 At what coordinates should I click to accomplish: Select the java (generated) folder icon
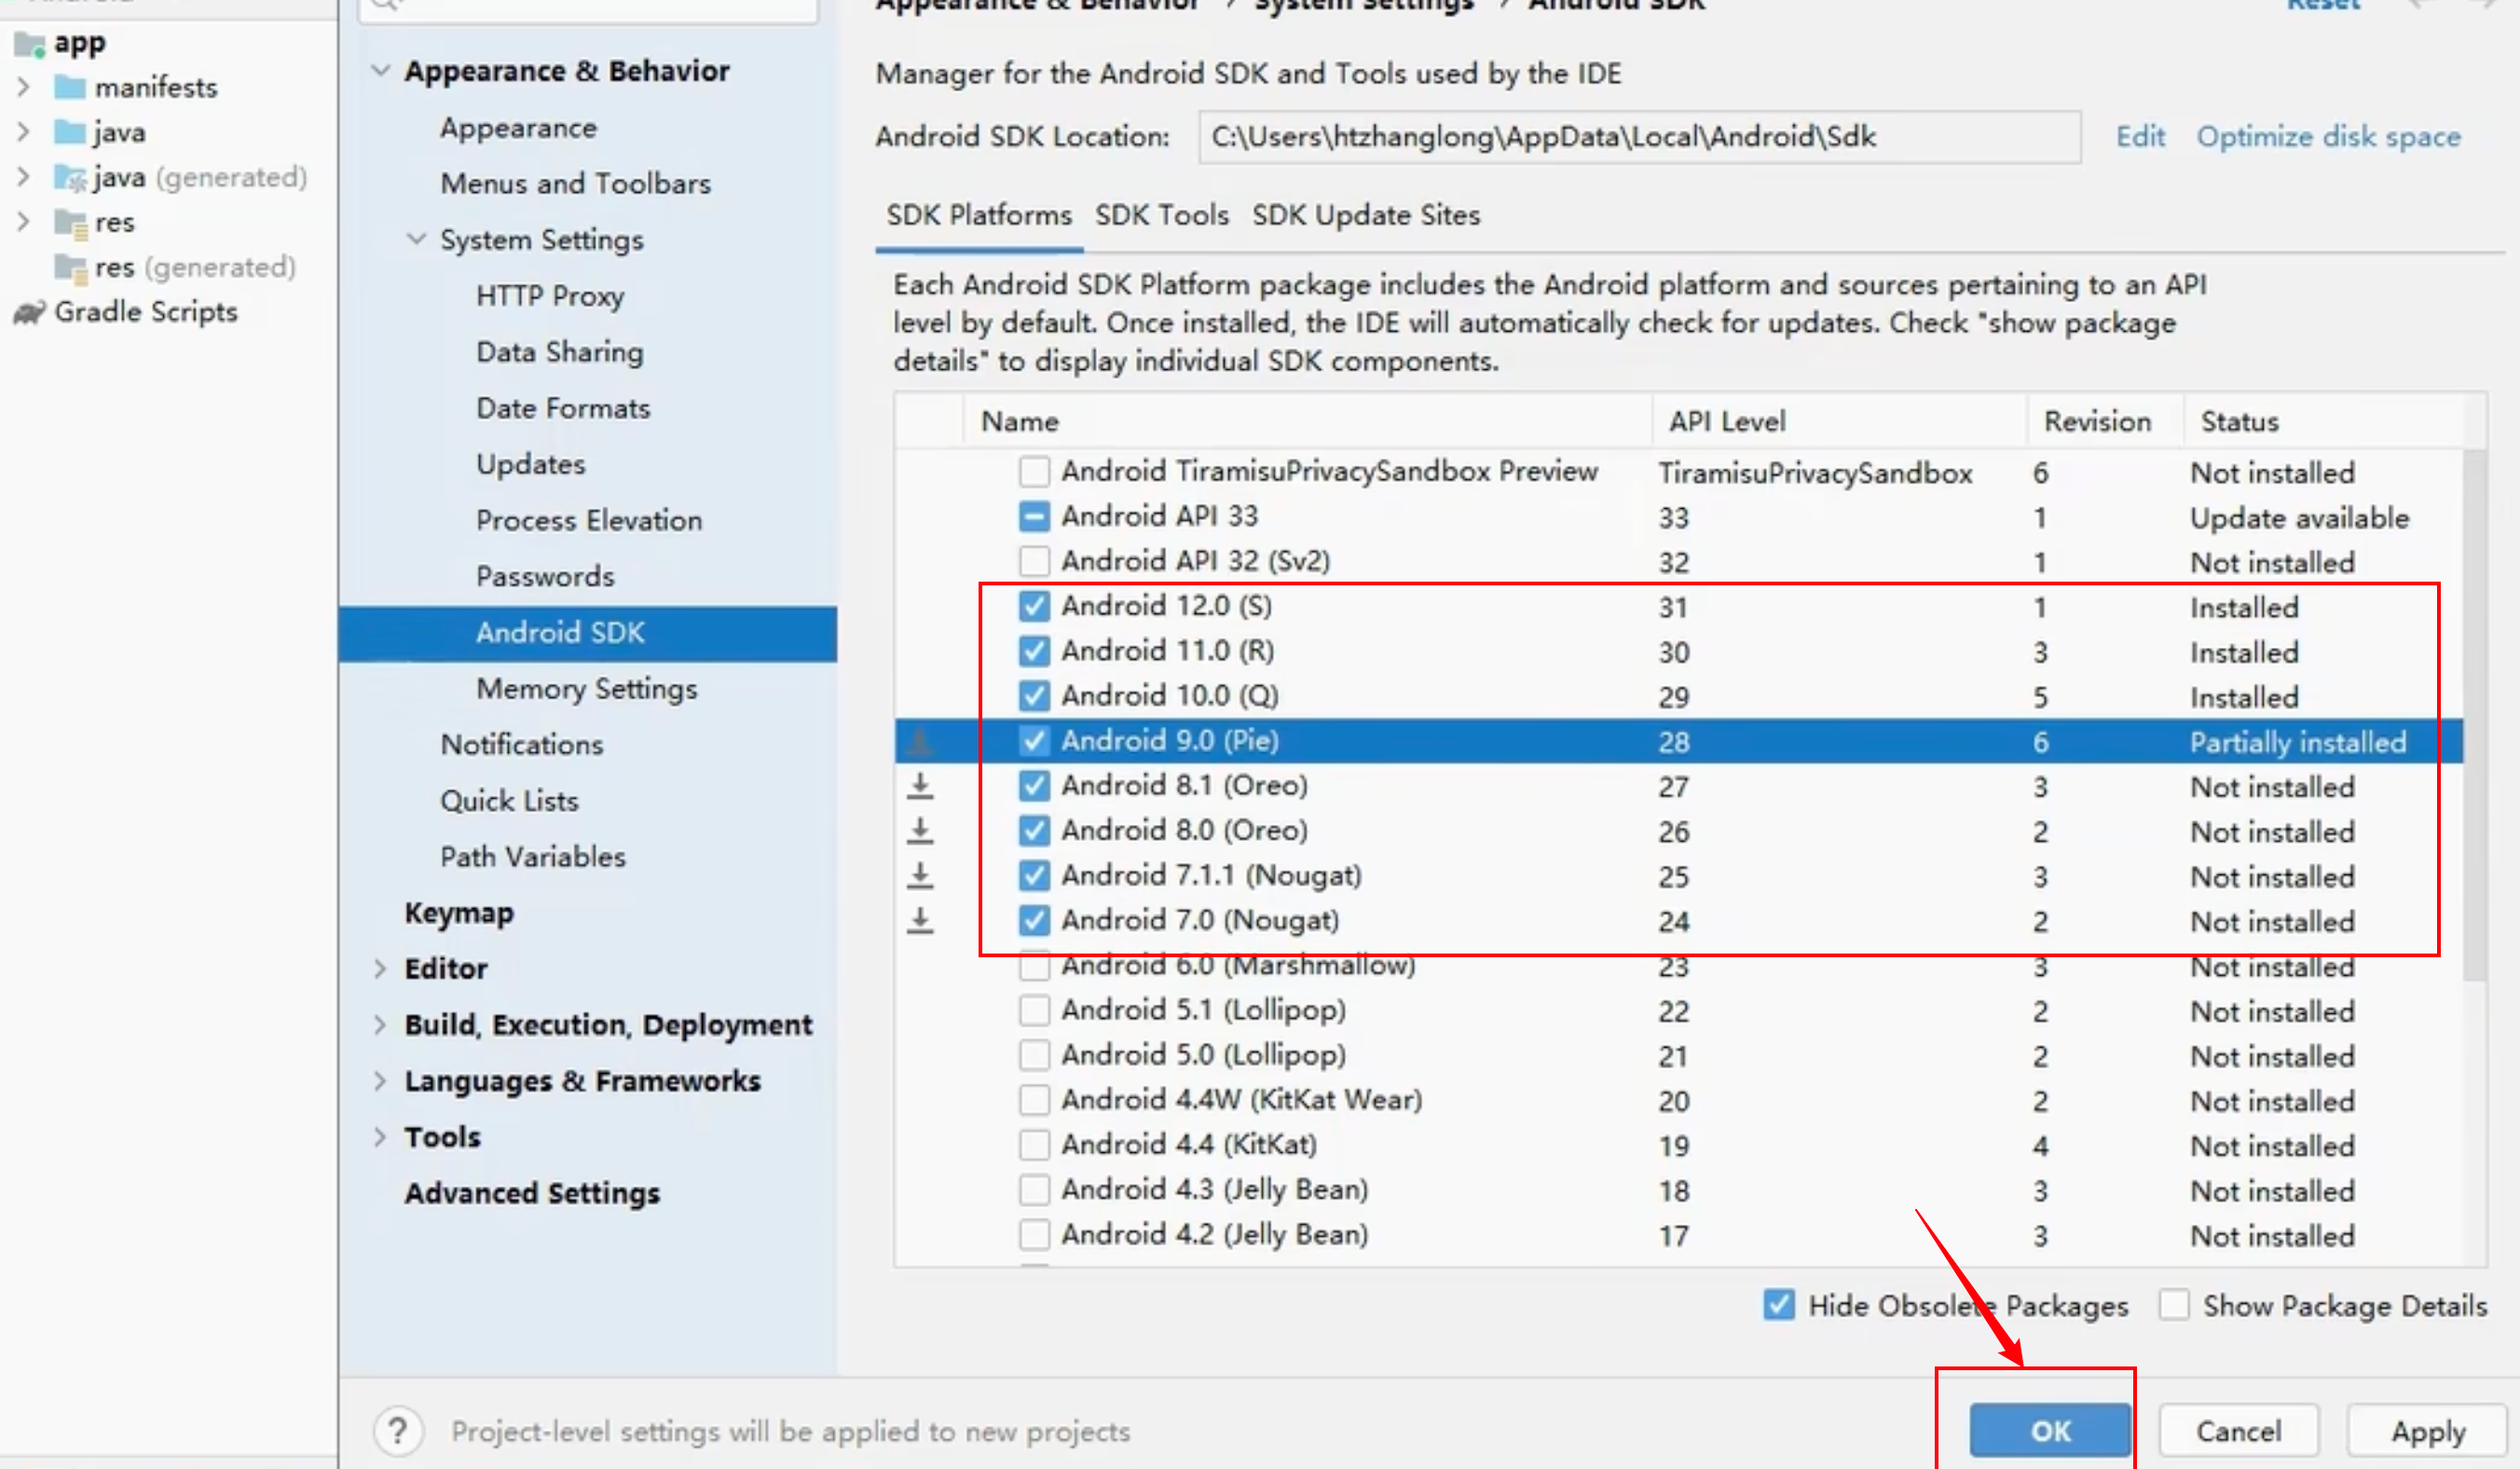coord(70,177)
